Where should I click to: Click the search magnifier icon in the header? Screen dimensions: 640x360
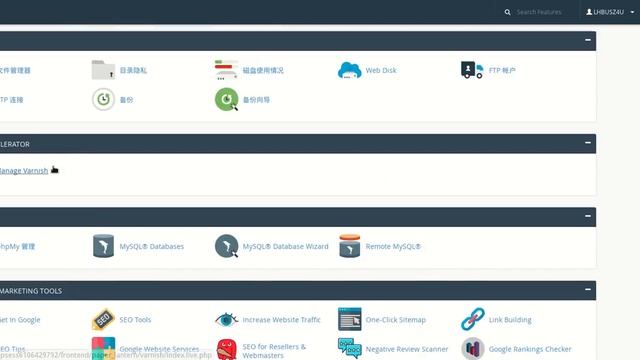click(507, 12)
